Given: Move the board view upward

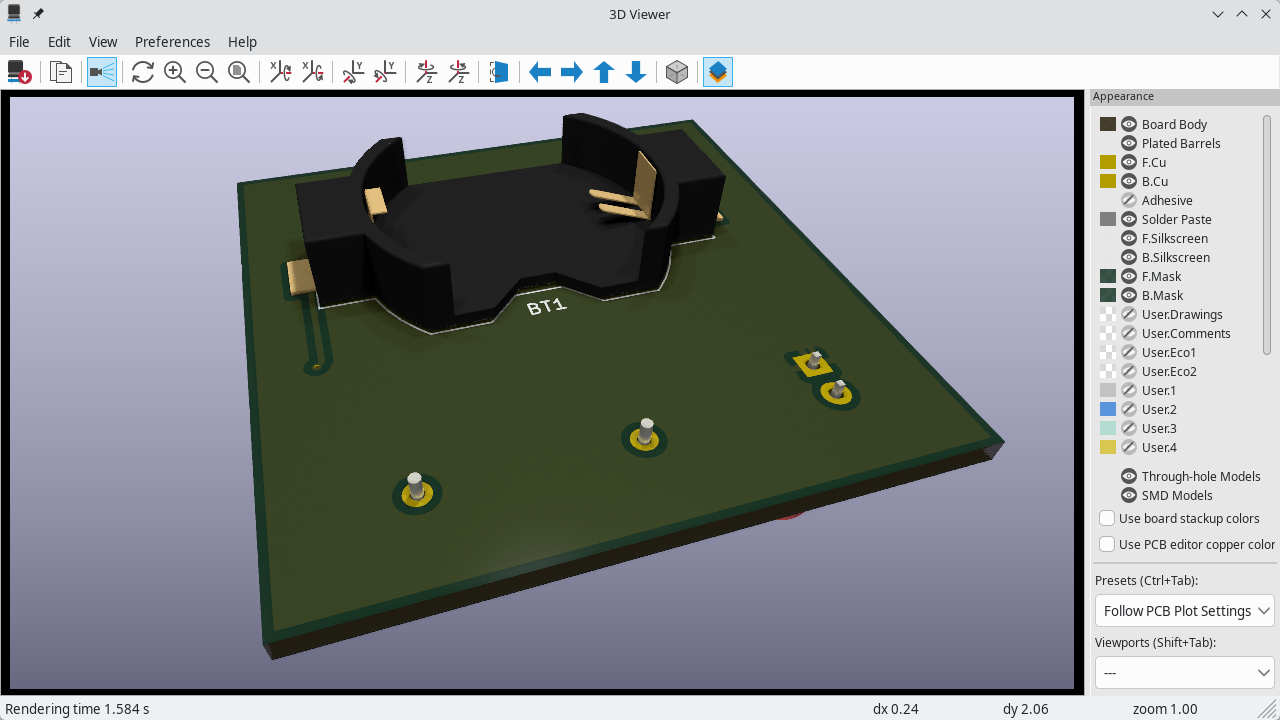Looking at the screenshot, I should tap(604, 71).
